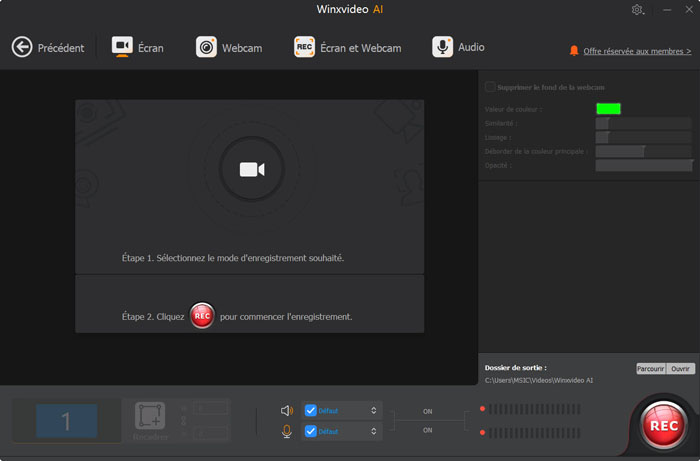Viewport: 700px width, 461px height.
Task: Pick the Audio microphone icon
Action: tap(442, 47)
